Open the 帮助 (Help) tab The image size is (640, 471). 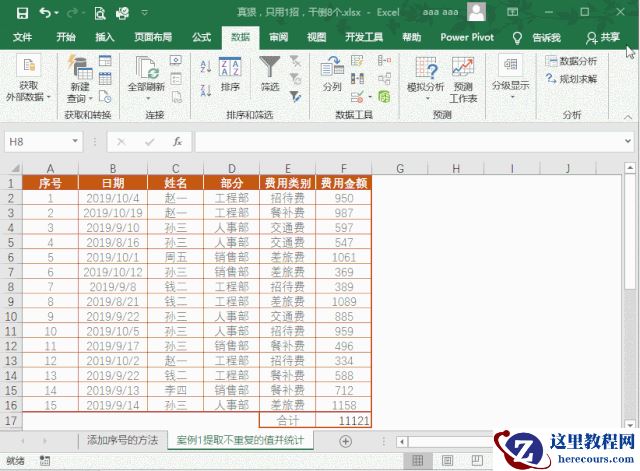pos(411,38)
